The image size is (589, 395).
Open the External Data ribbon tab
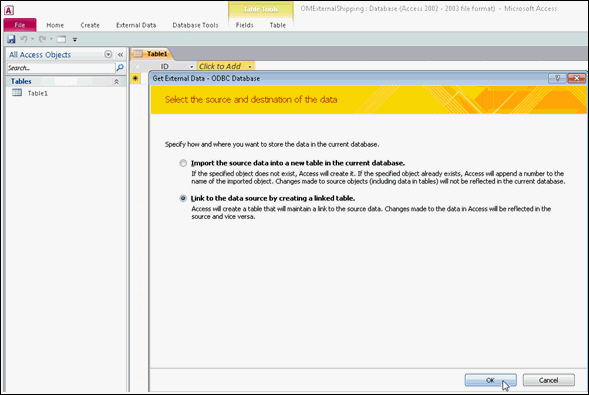click(136, 25)
